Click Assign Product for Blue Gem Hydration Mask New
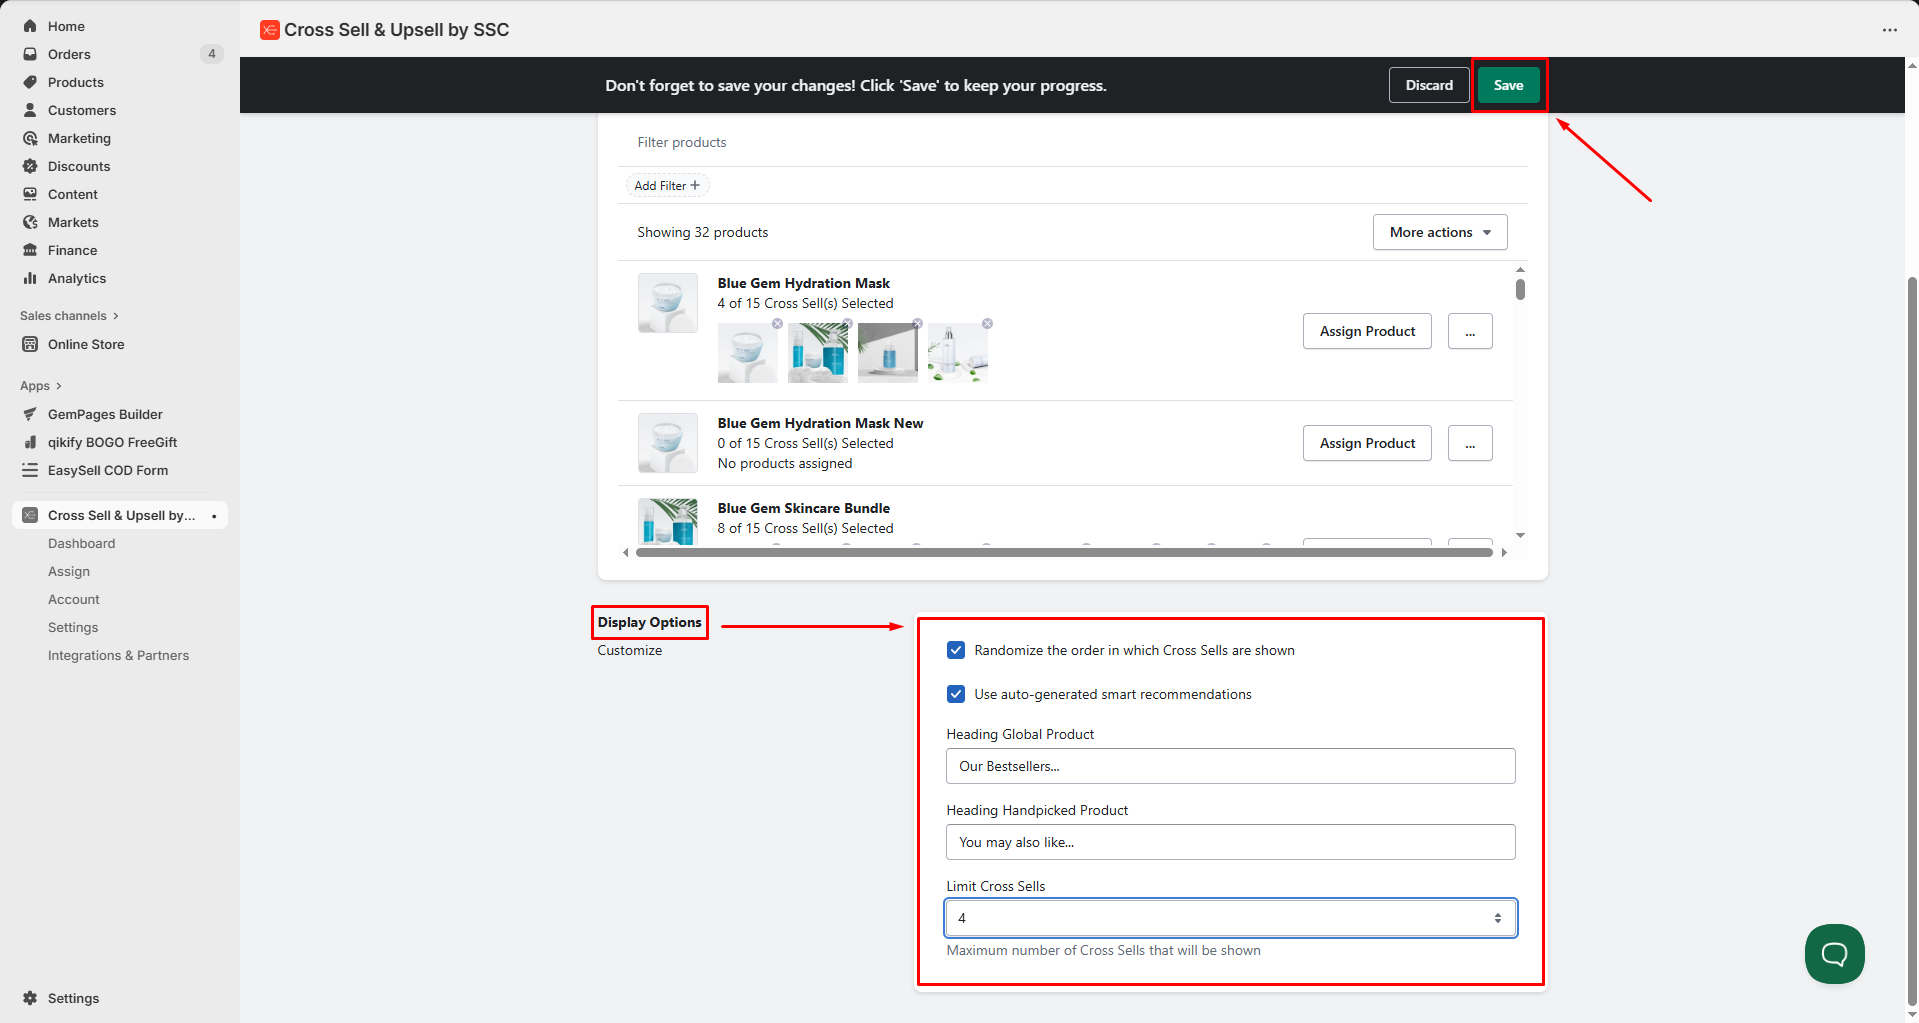Image resolution: width=1919 pixels, height=1023 pixels. point(1366,443)
